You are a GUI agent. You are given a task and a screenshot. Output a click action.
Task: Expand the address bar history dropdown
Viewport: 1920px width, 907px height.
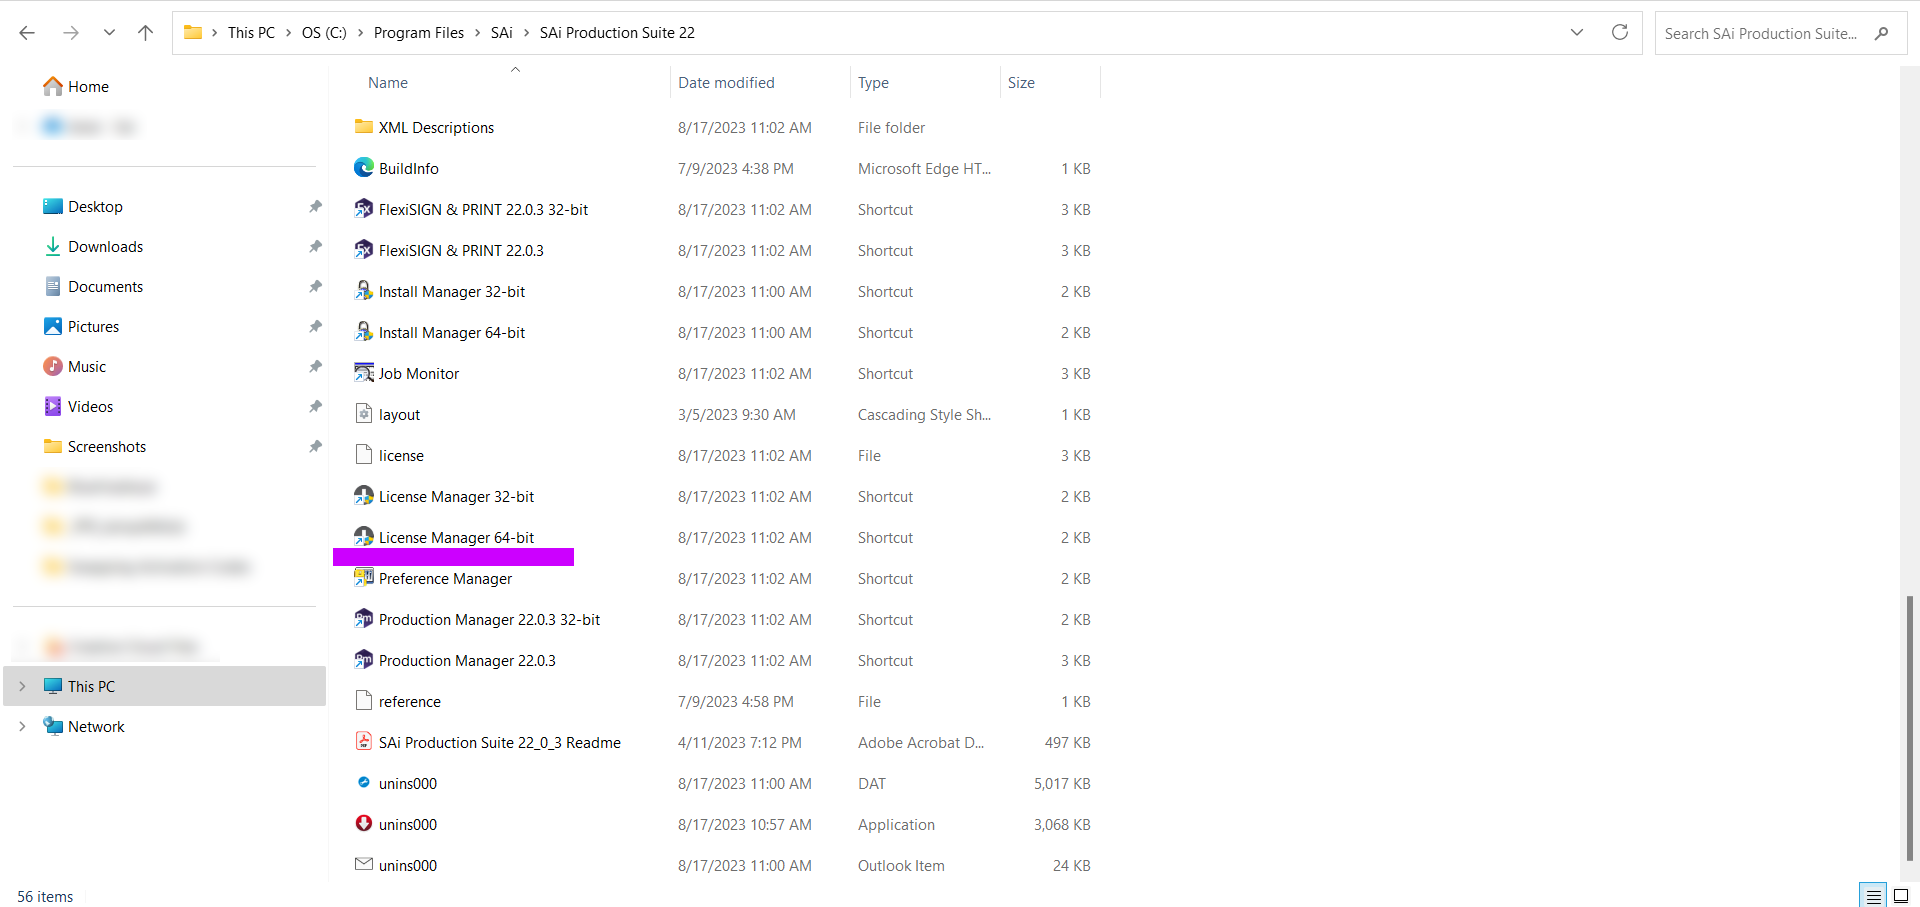(x=1577, y=32)
